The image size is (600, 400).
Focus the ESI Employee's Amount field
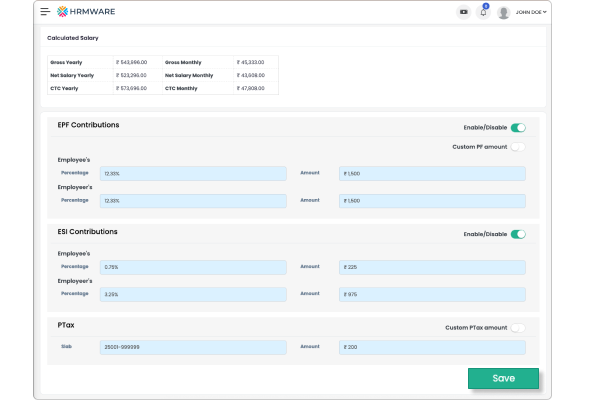point(432,267)
